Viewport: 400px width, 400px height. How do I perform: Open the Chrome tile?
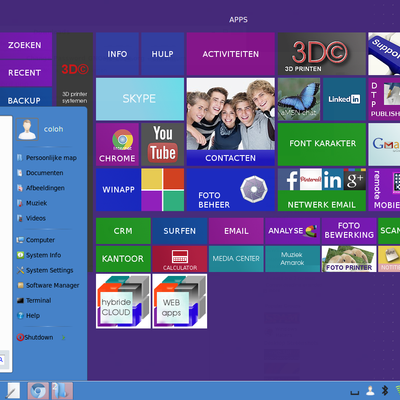(117, 144)
